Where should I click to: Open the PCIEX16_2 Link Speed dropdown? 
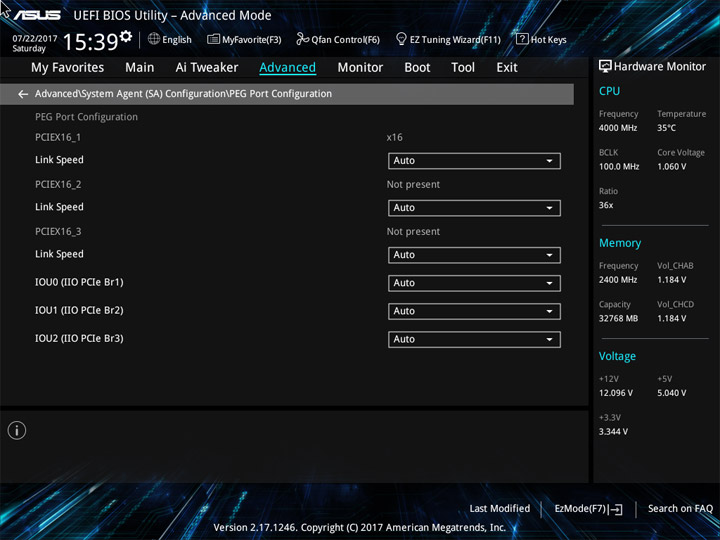(474, 208)
